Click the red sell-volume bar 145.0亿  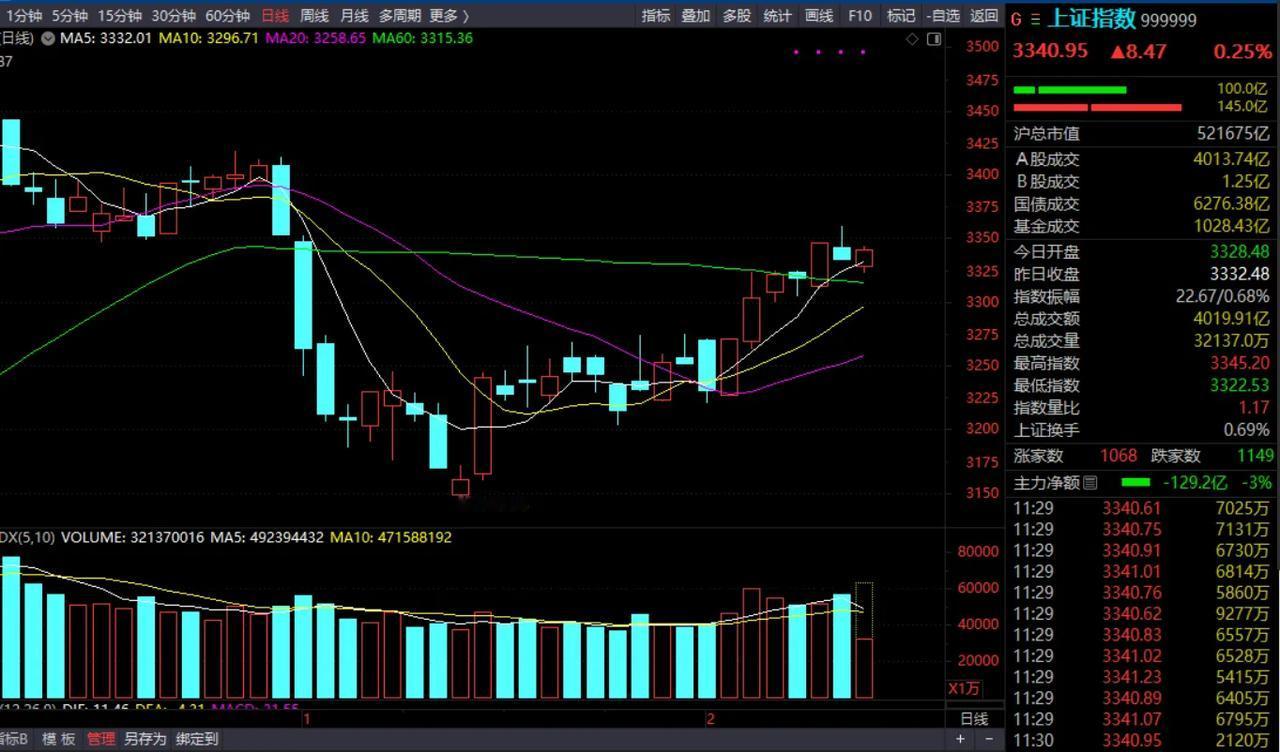(x=1097, y=107)
